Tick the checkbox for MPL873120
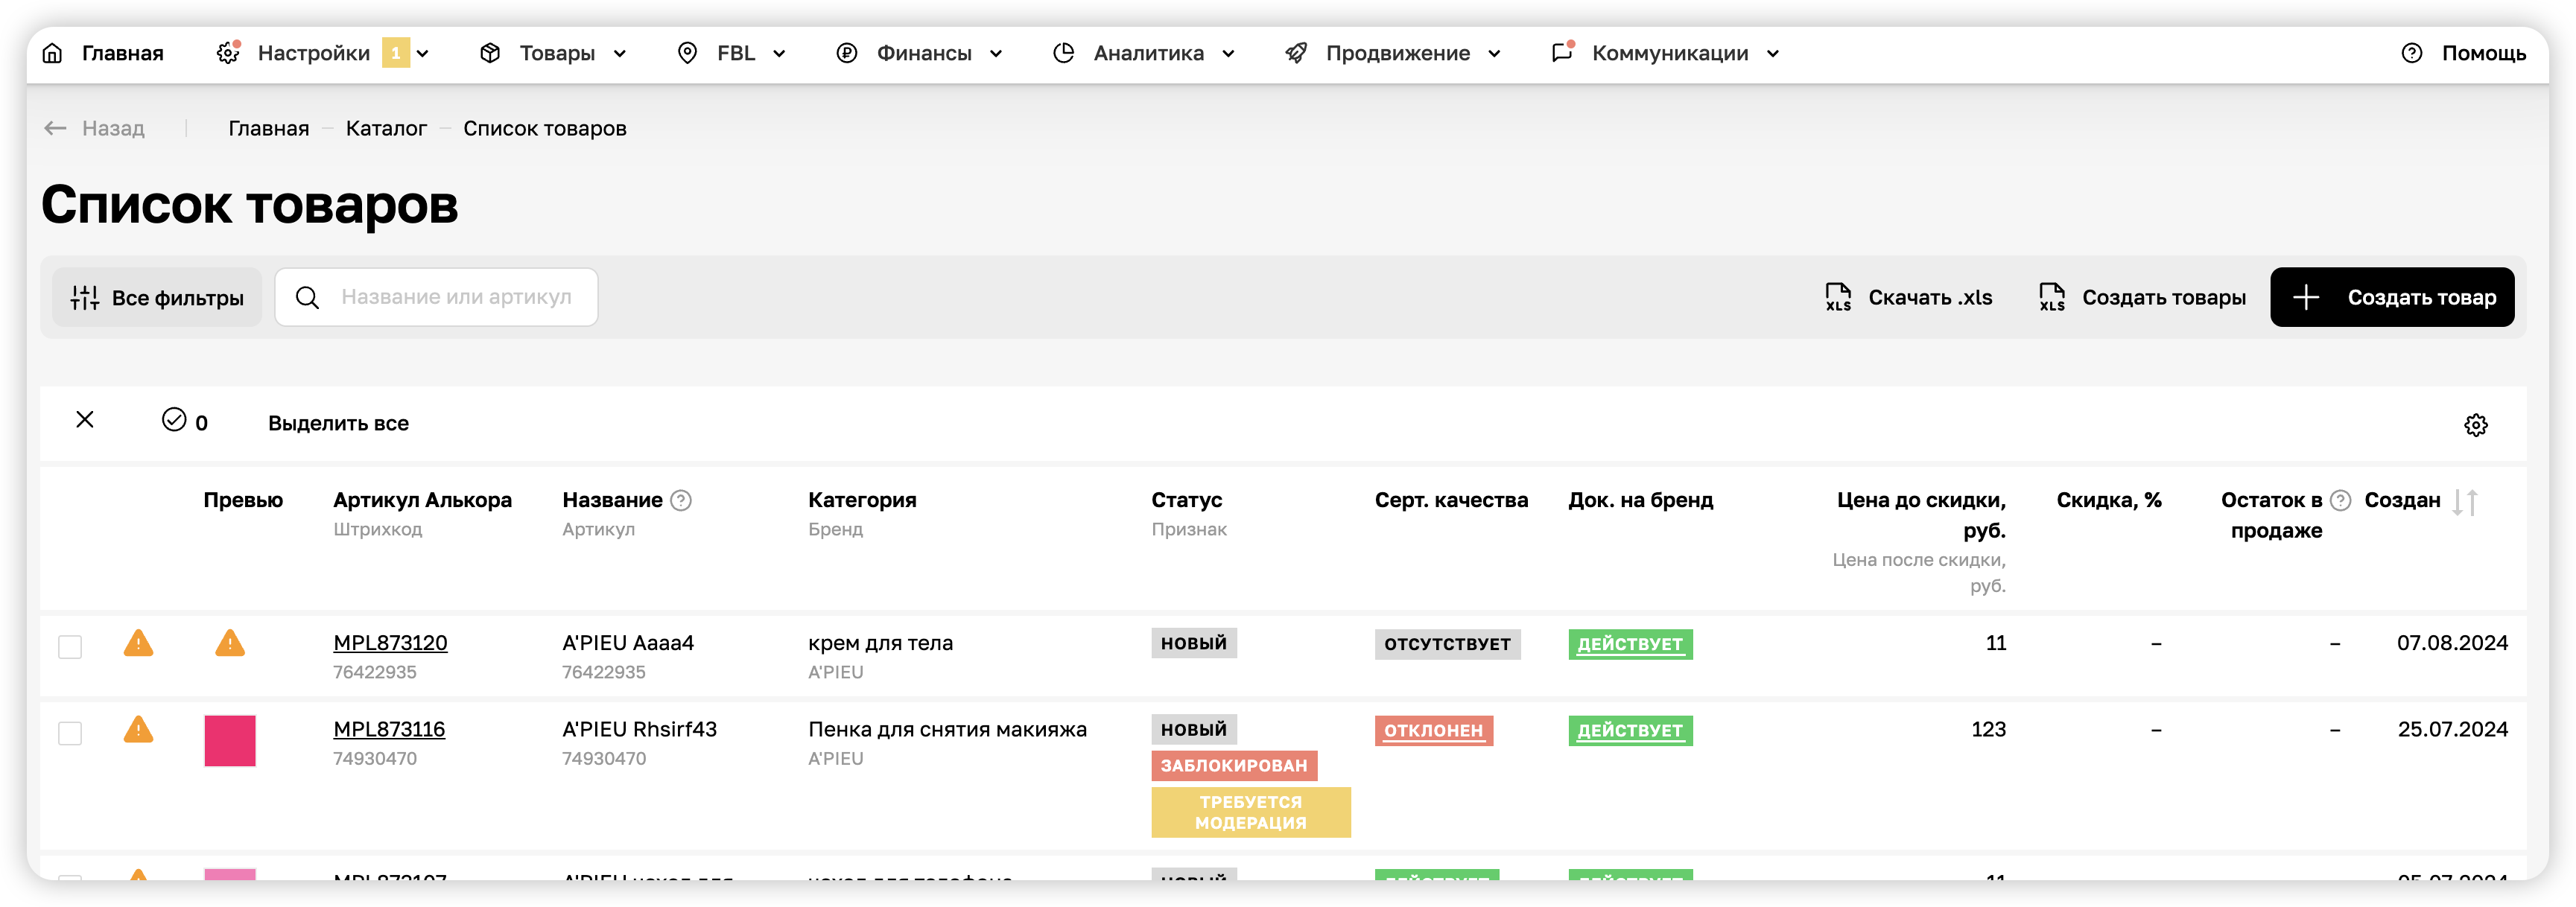This screenshot has height=907, width=2576. 70,647
